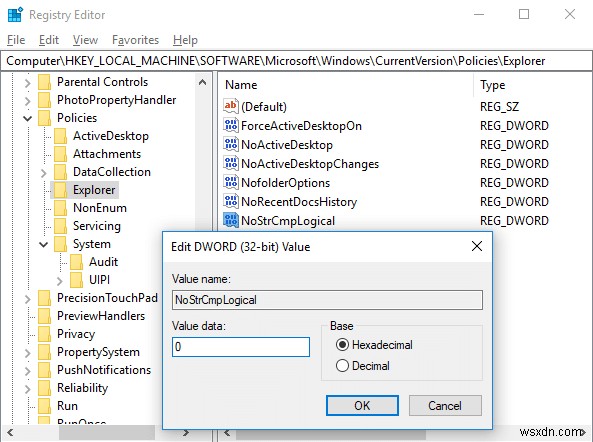
Task: Click the Explorer folder icon in tree
Action: [61, 190]
